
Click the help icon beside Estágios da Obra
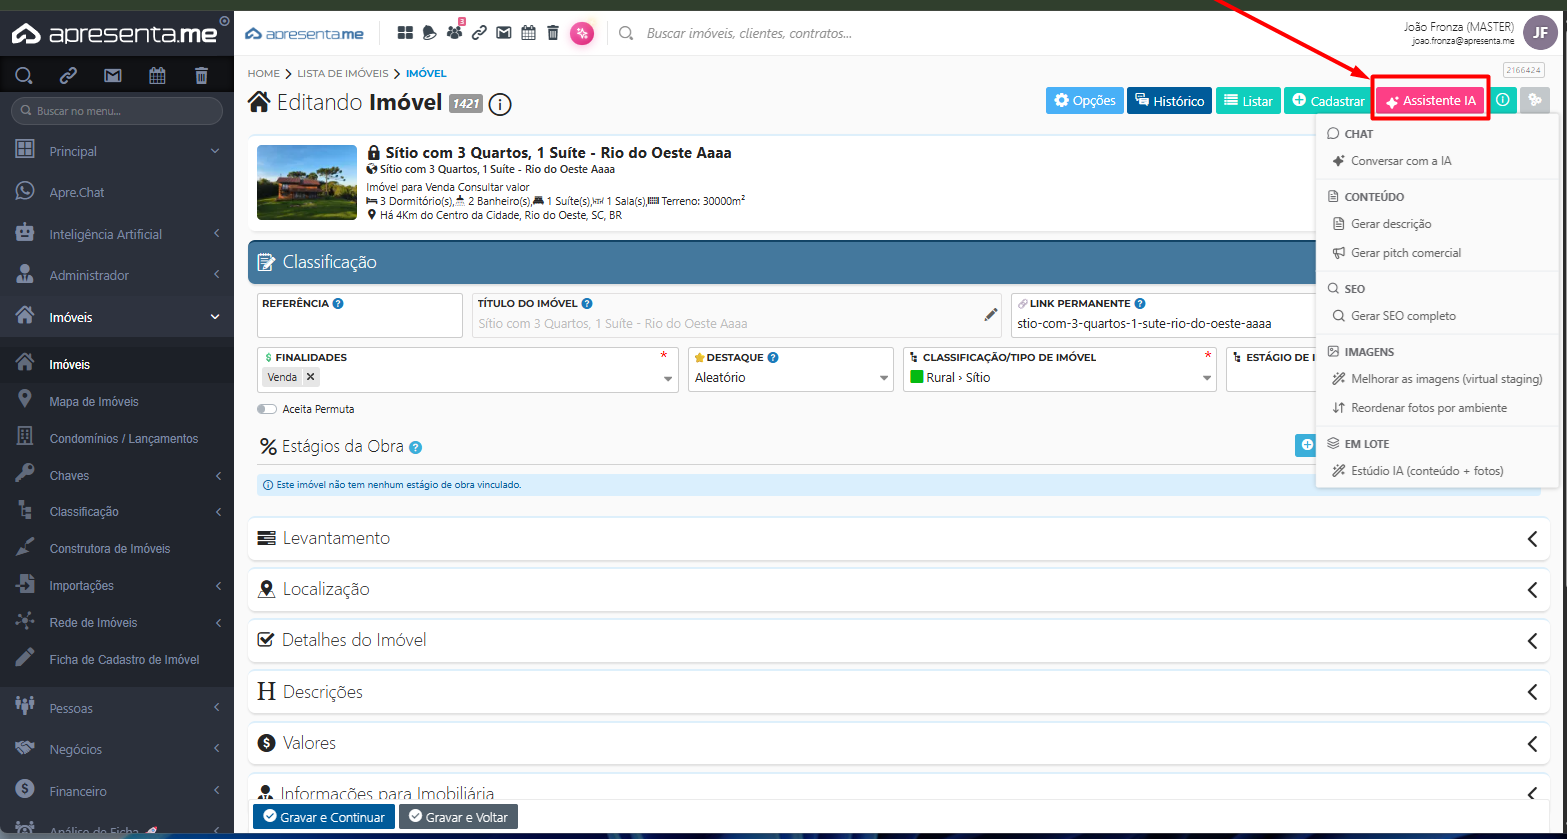415,447
